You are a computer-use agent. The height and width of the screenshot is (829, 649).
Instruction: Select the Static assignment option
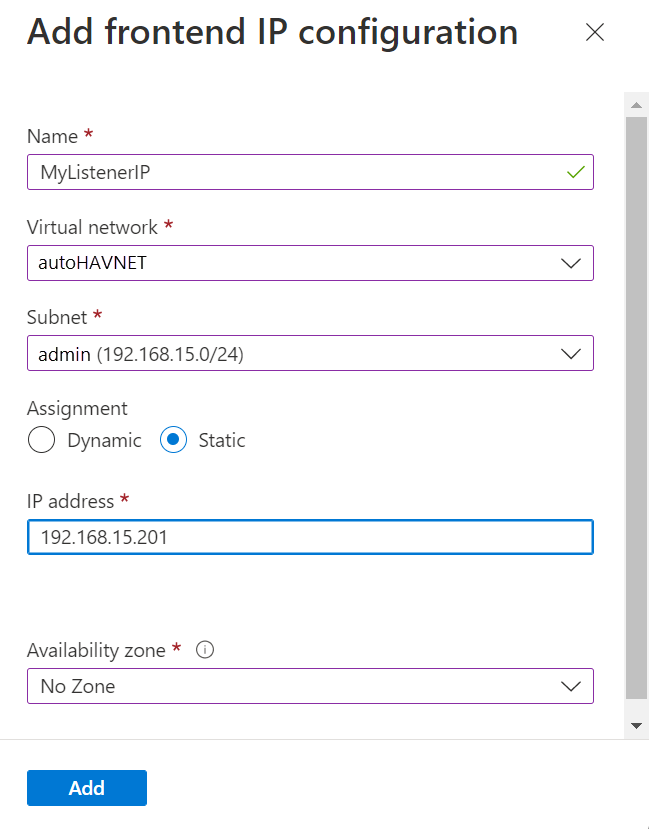pos(171,440)
